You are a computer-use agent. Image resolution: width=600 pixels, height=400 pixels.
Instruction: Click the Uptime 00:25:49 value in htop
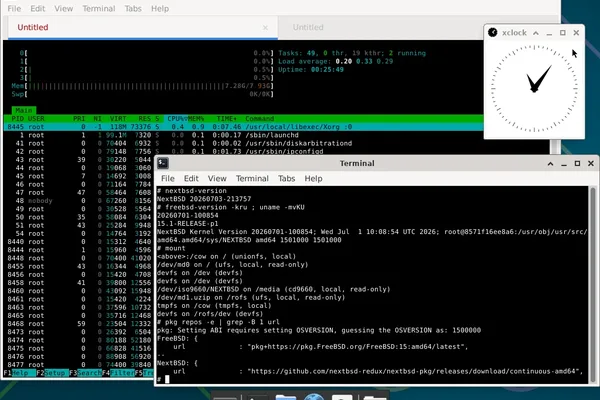[x=327, y=70]
